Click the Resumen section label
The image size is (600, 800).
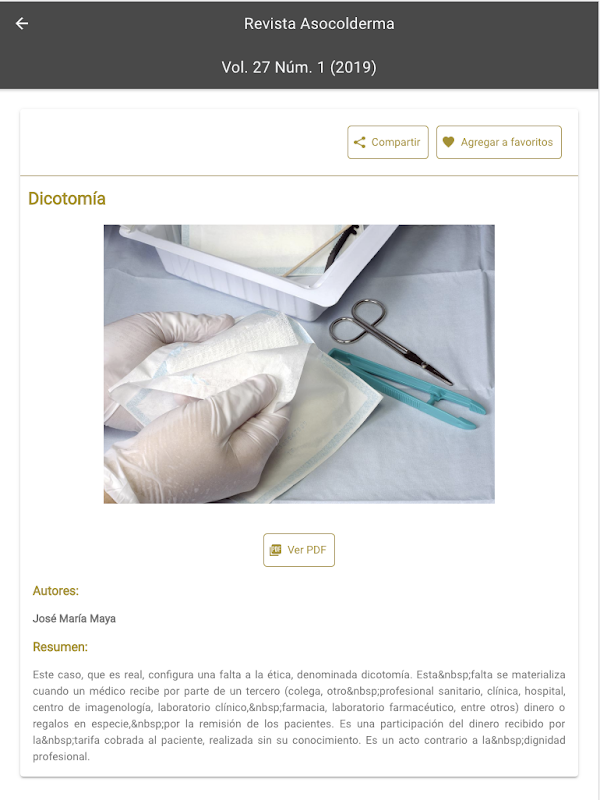[60, 647]
